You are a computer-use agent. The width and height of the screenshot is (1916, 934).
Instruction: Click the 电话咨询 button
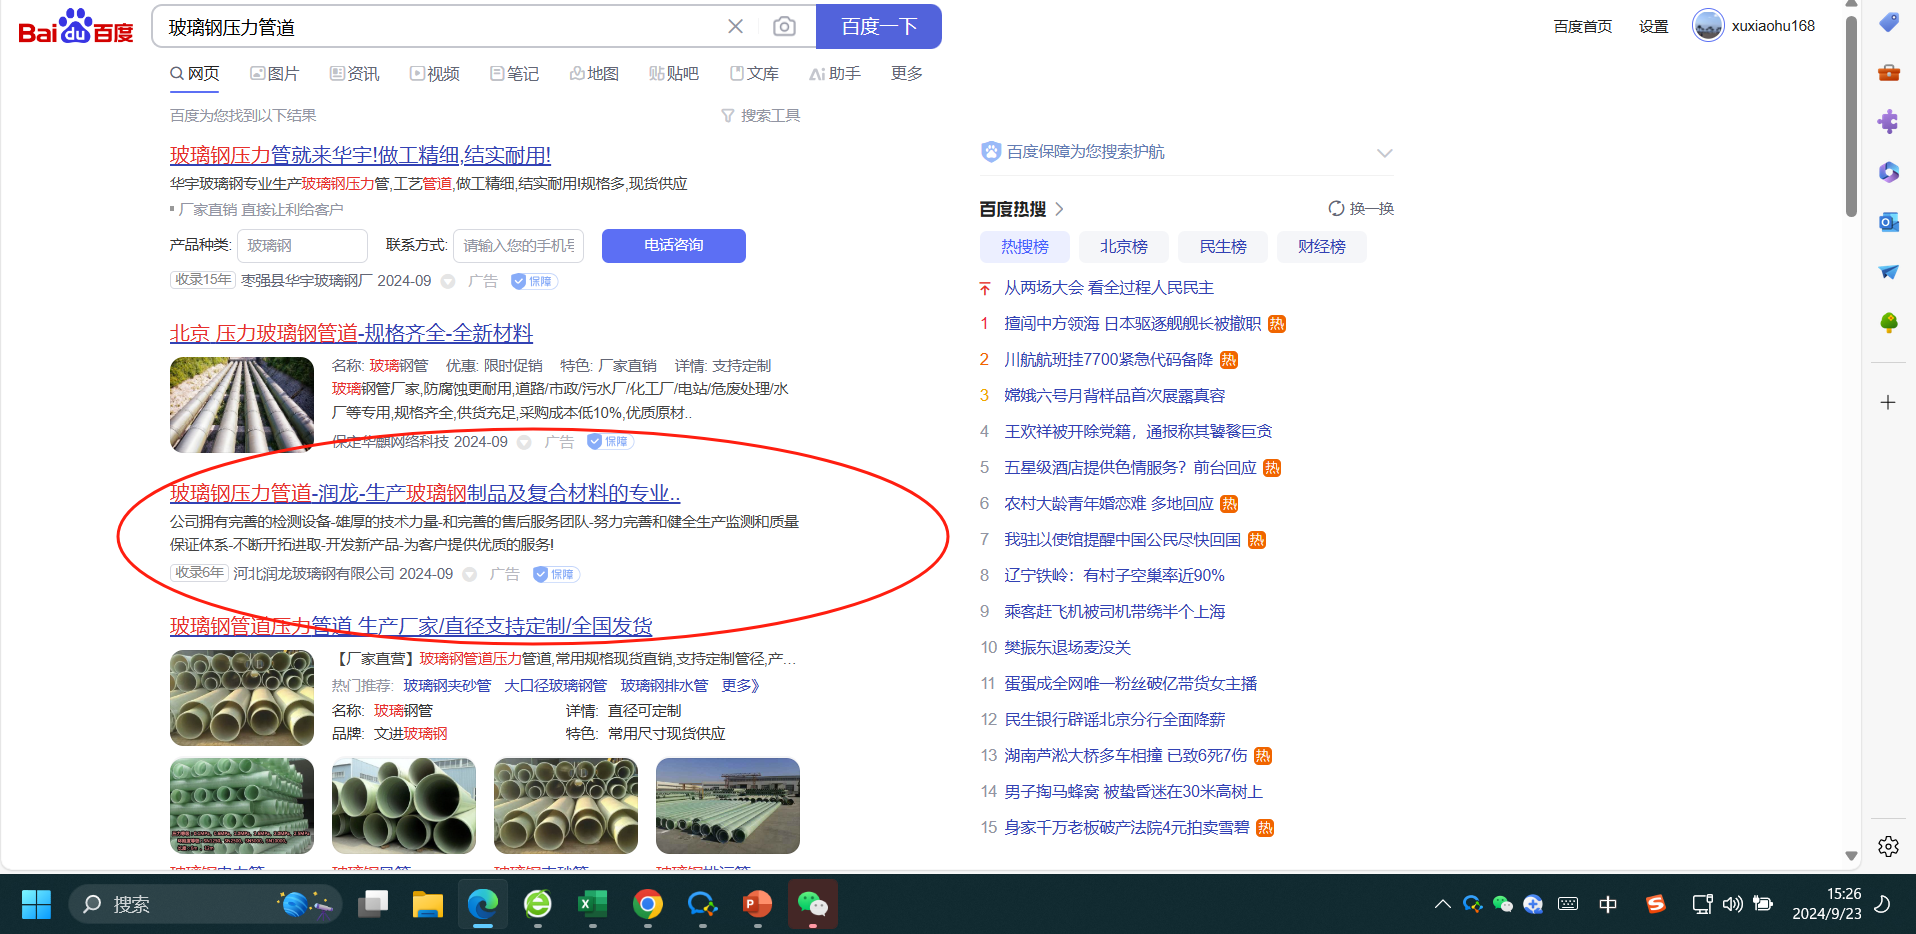(x=673, y=246)
